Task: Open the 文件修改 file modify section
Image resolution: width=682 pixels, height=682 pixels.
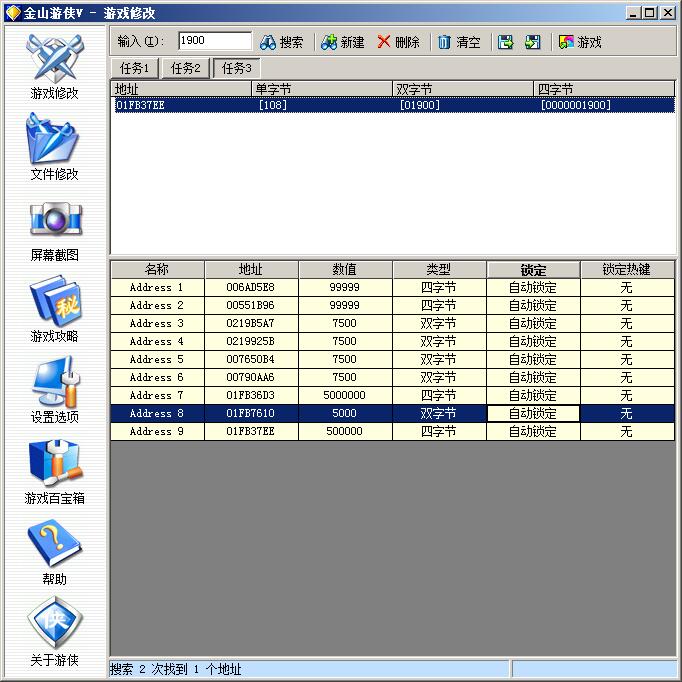Action: coord(54,148)
